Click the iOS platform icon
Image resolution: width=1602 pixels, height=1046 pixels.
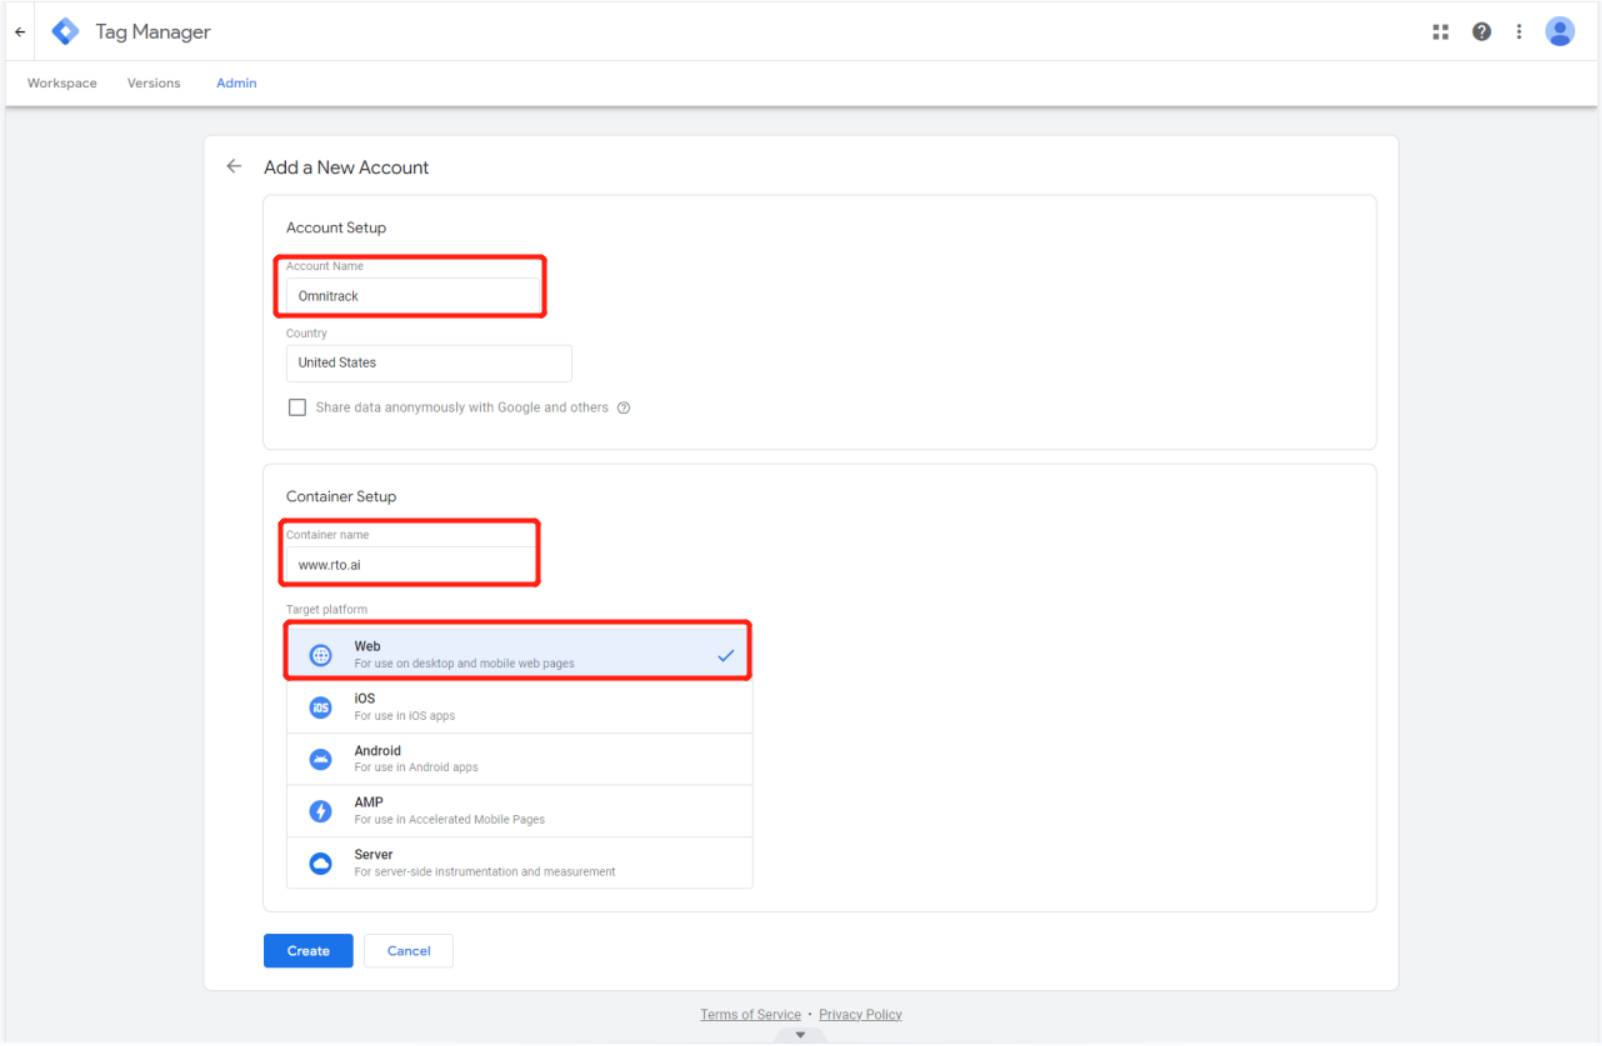click(x=320, y=707)
